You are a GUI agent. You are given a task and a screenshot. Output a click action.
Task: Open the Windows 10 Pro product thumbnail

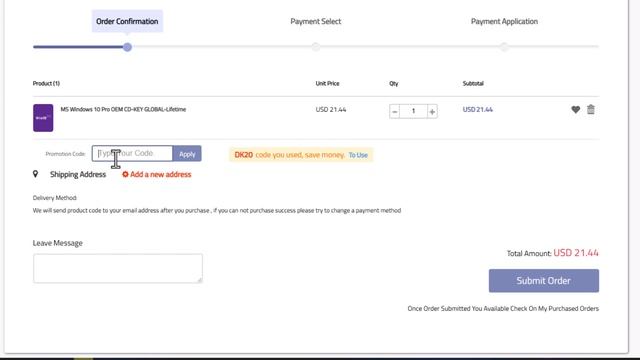(43, 118)
